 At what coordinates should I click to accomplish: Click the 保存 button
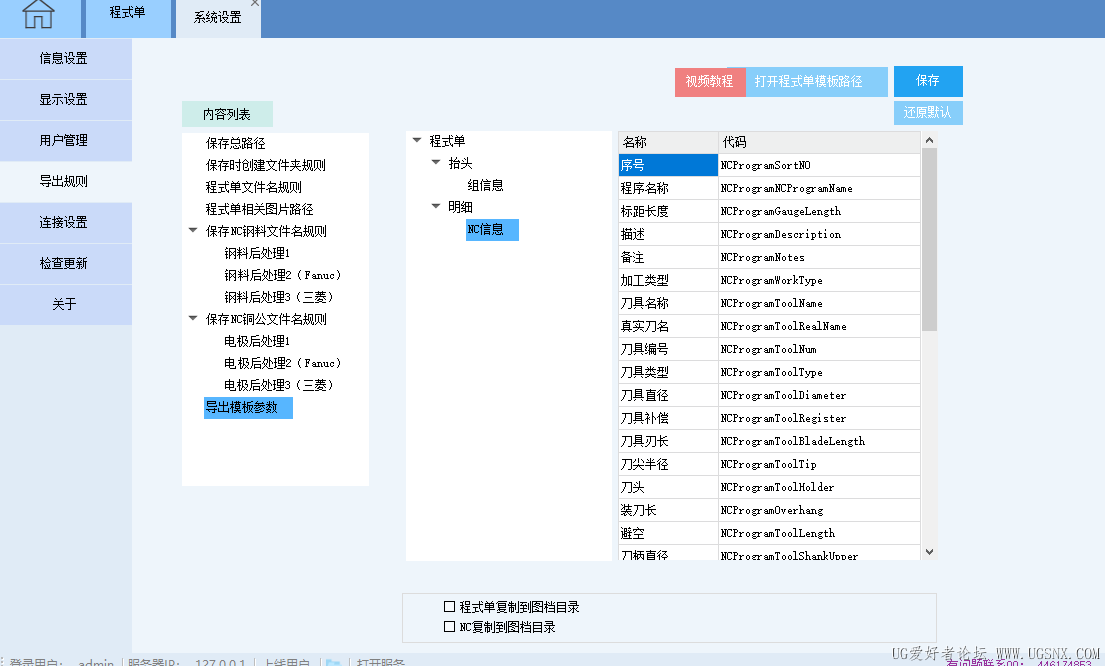pyautogui.click(x=927, y=81)
